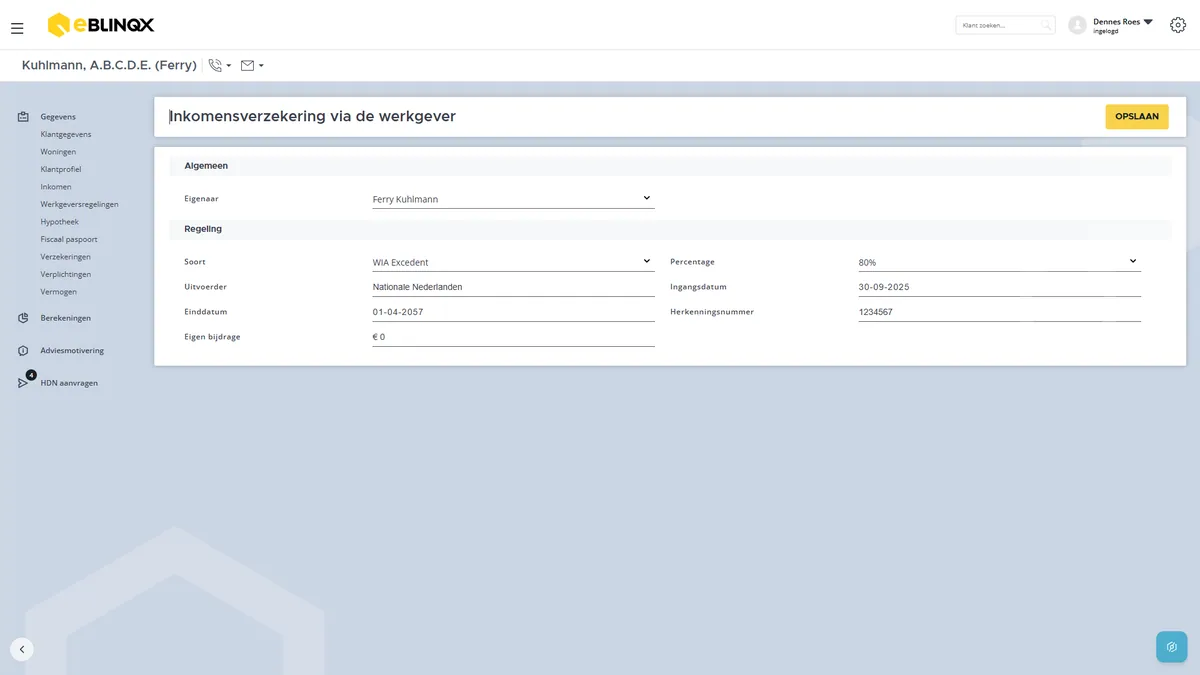Click the Eigen bijdrage field showing € 0
Viewport: 1200px width, 675px height.
point(513,337)
